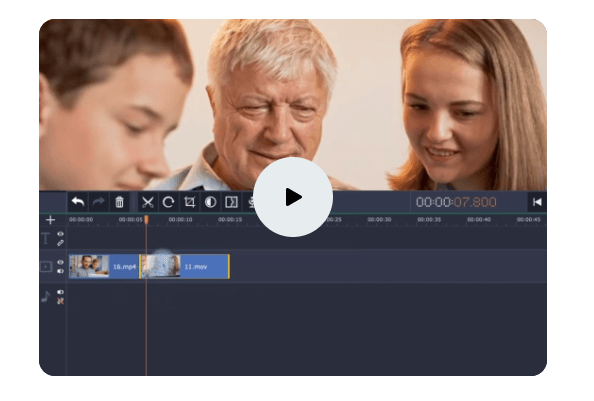Click the Redo arrow icon
The width and height of the screenshot is (594, 401).
98,202
